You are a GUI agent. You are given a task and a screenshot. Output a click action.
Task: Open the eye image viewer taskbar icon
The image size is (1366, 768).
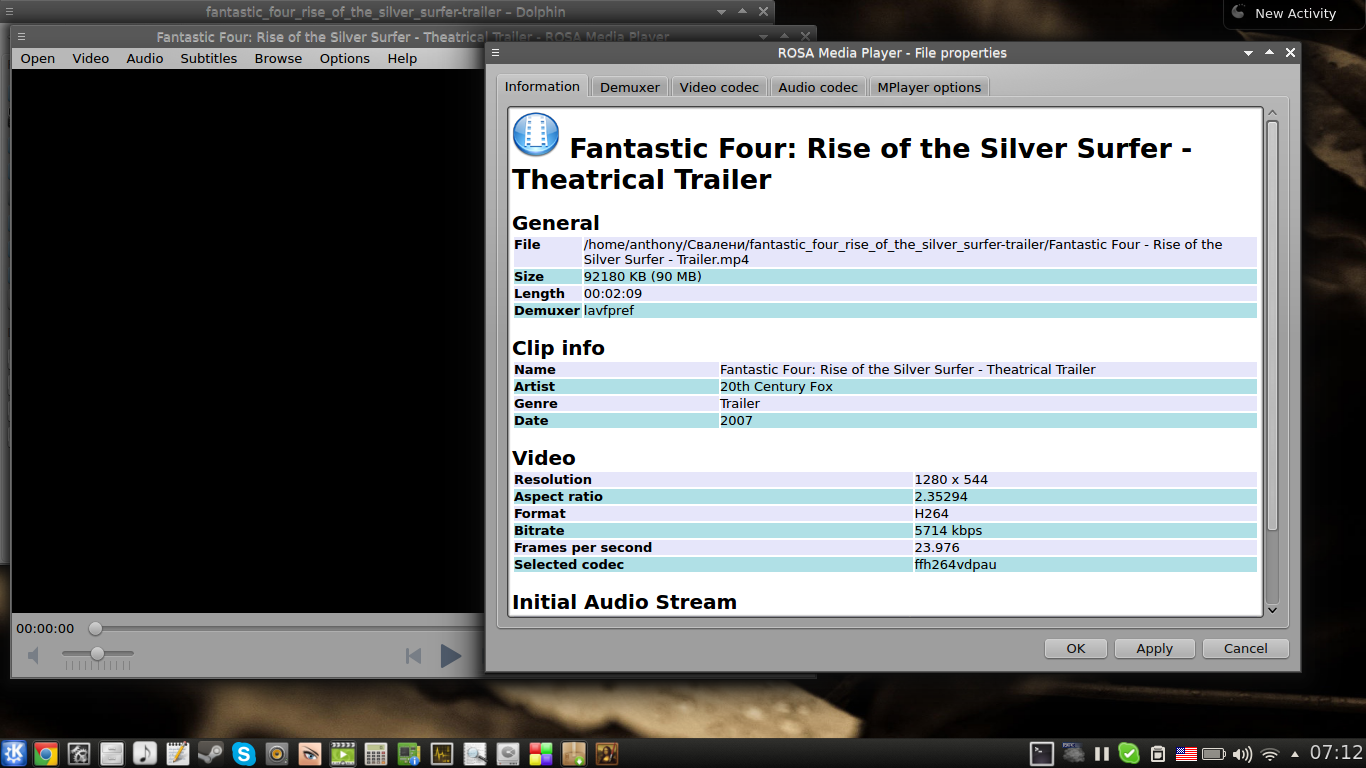310,753
